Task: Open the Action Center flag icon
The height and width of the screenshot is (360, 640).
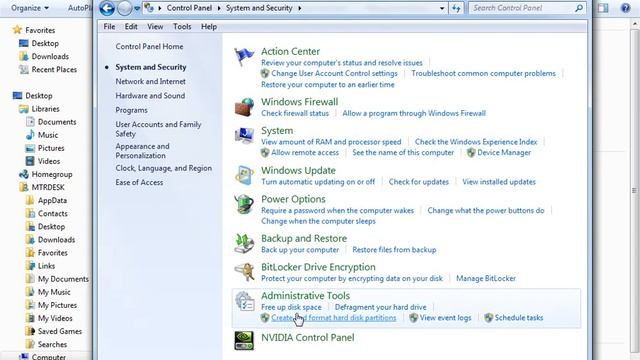Action: pyautogui.click(x=244, y=57)
